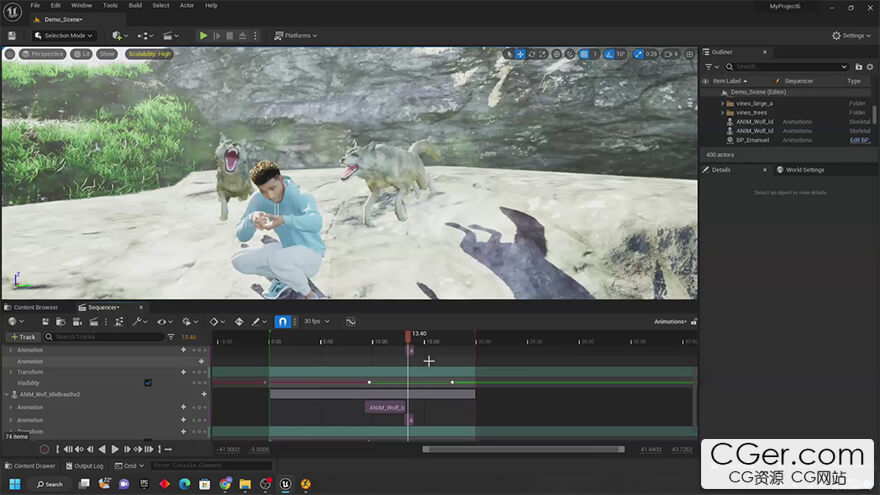Click the Outliner search field
Viewport: 880px width, 495px height.
(786, 67)
